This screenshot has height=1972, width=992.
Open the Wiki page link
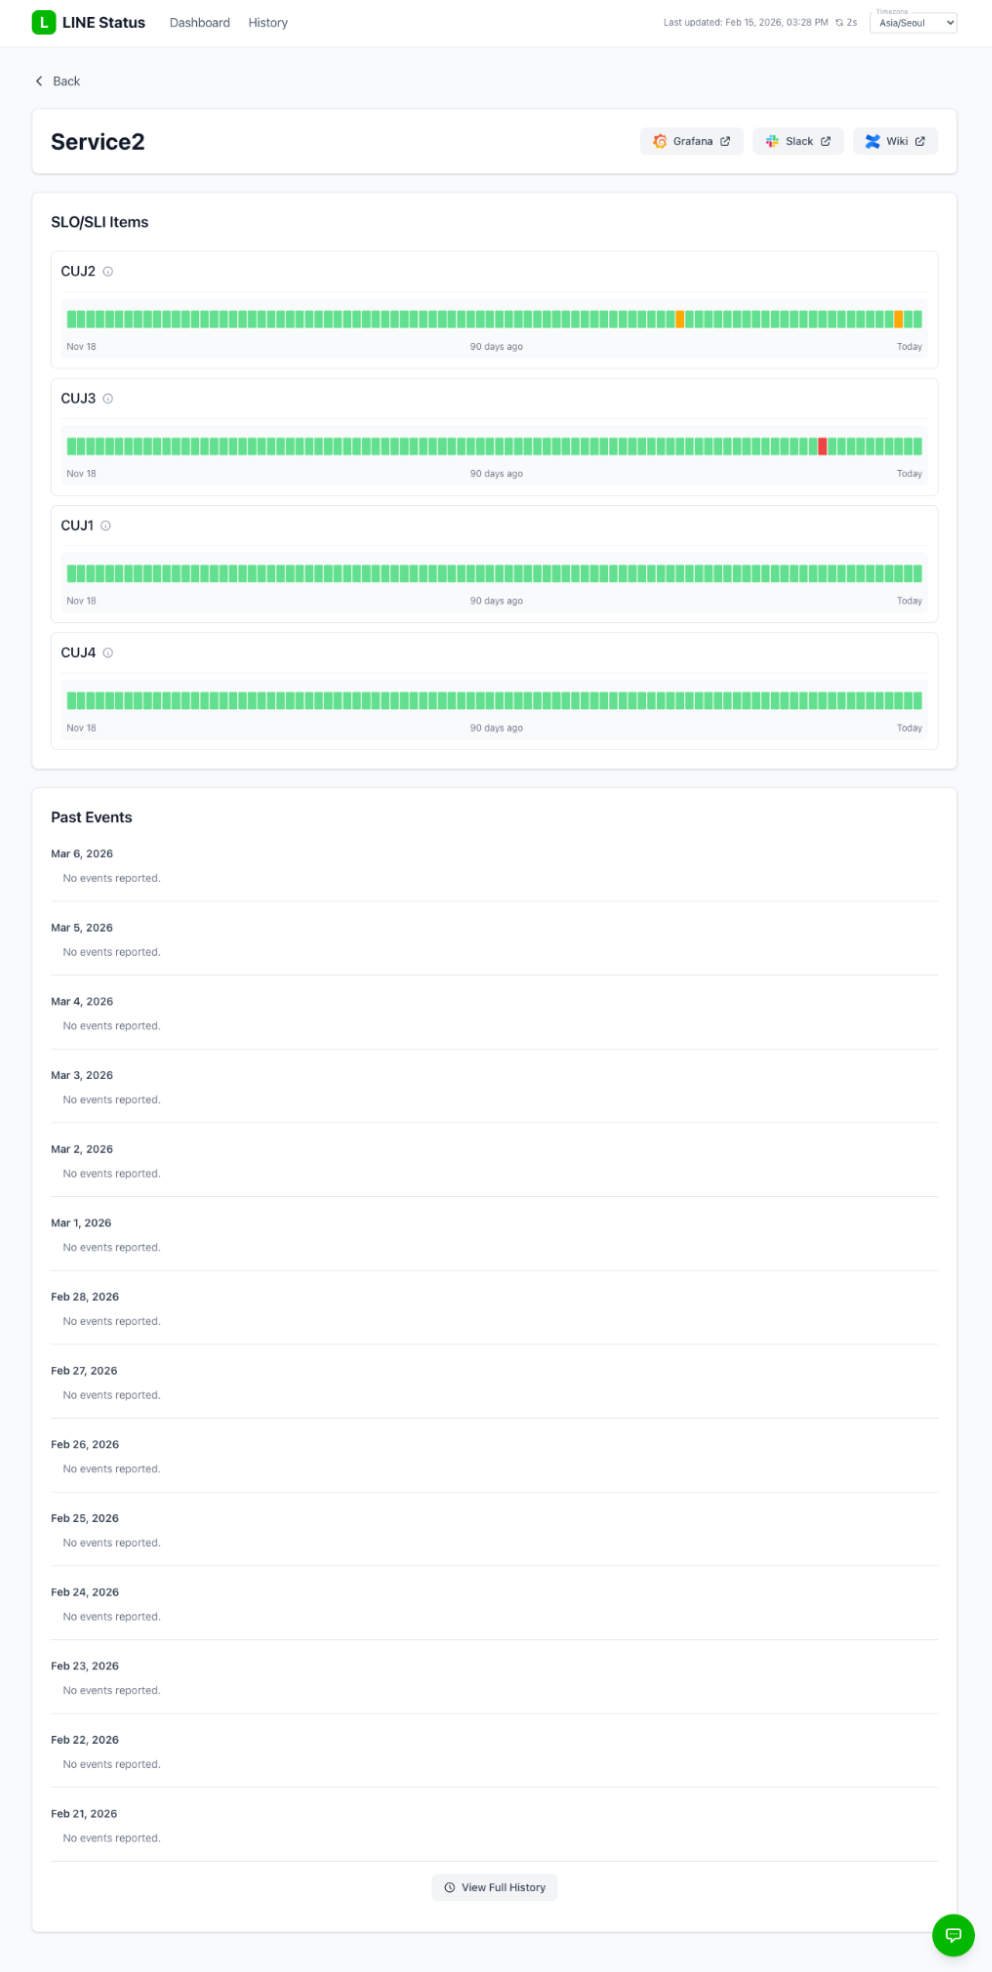(x=895, y=142)
